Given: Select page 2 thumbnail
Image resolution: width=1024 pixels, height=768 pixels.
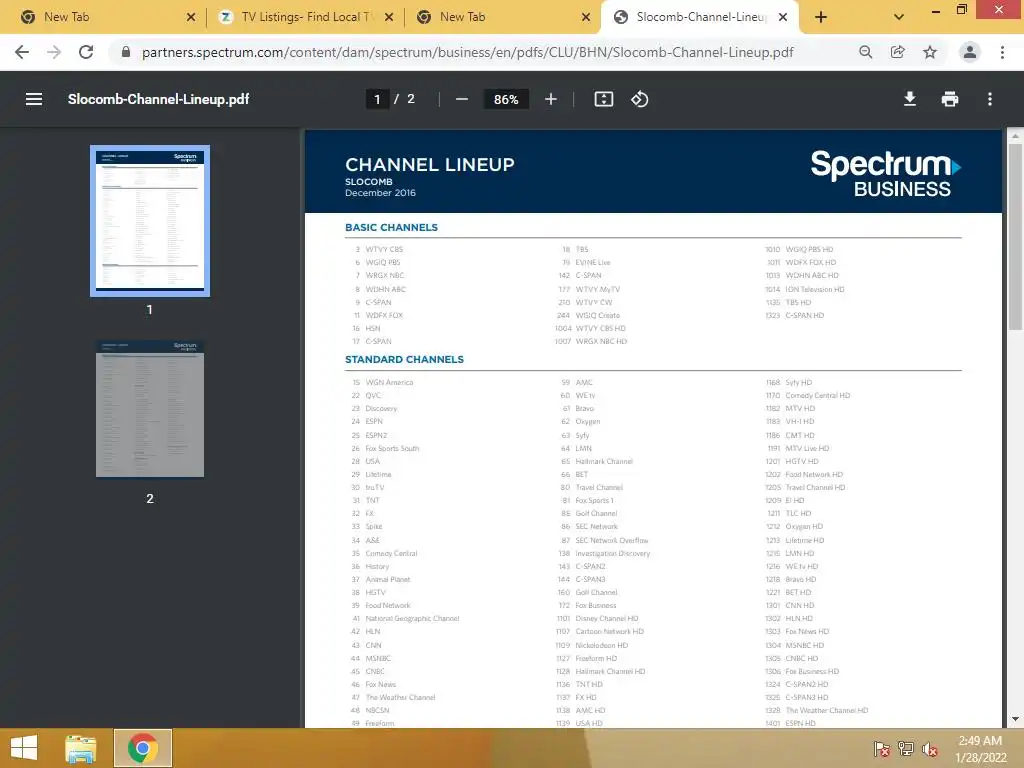Looking at the screenshot, I should (150, 409).
